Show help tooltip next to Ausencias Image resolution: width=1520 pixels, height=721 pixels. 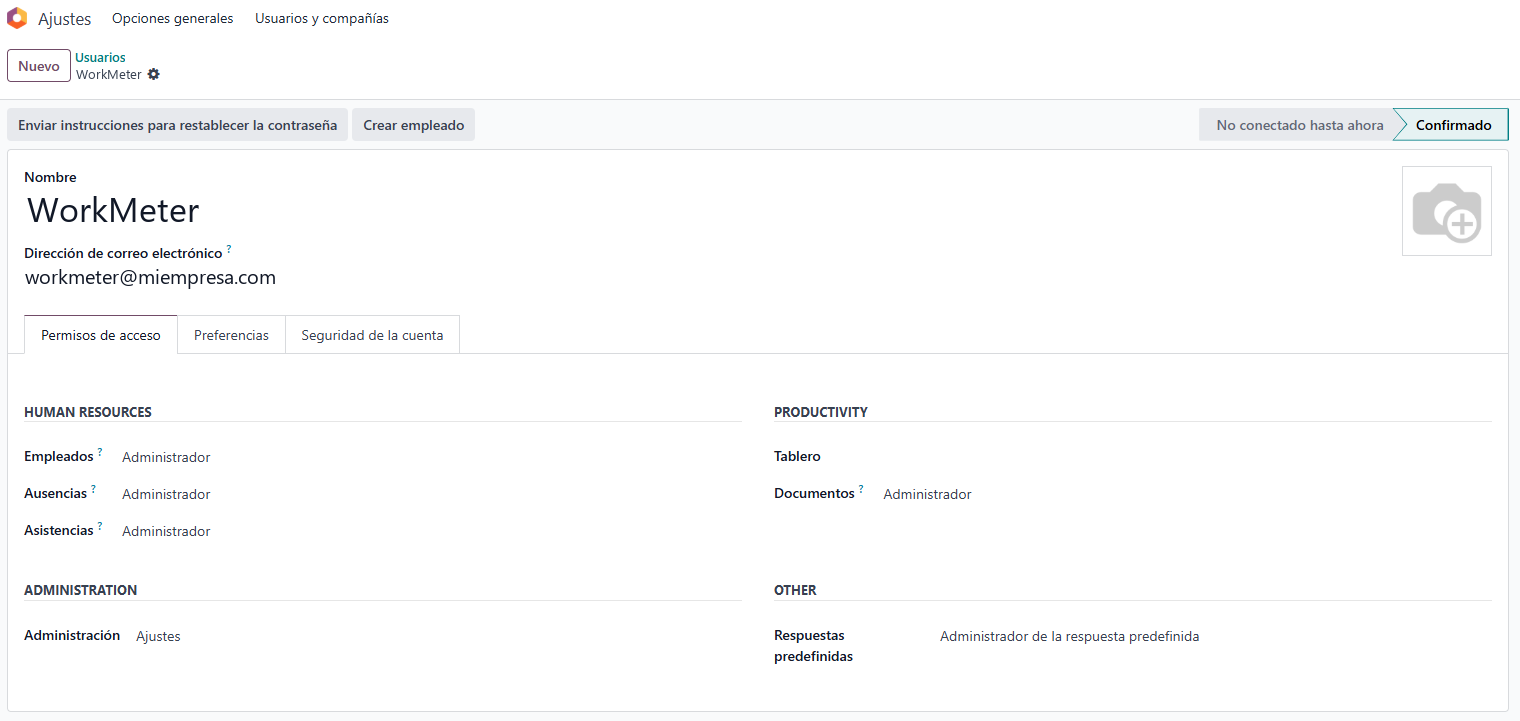point(94,489)
